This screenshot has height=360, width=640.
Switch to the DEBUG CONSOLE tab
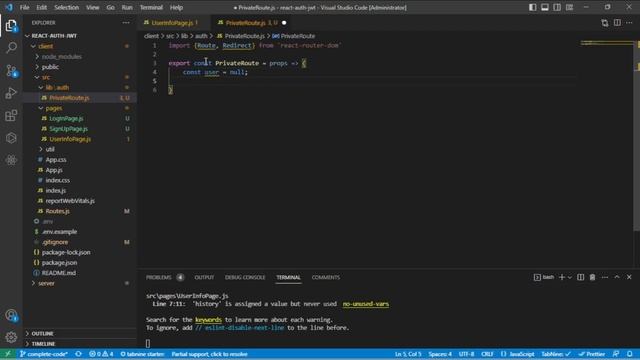coord(245,277)
